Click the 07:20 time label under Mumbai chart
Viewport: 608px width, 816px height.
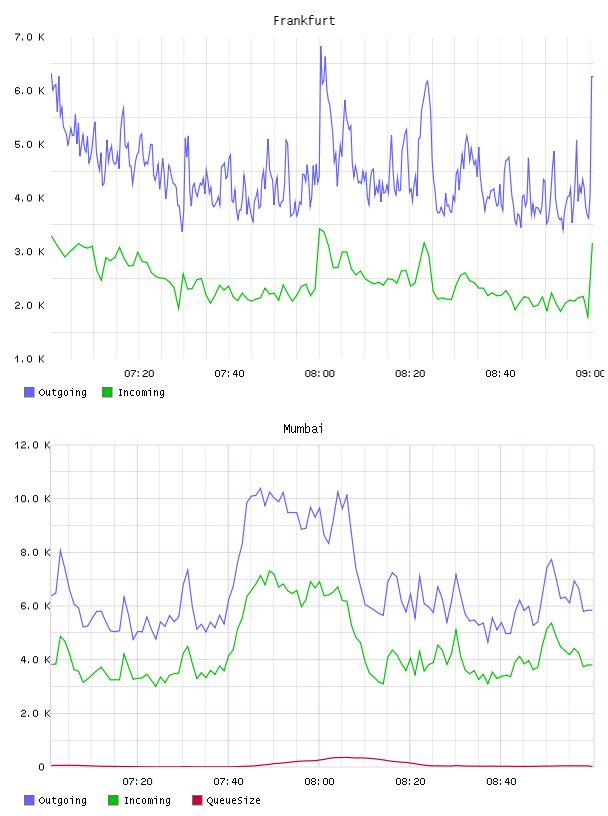pos(137,782)
